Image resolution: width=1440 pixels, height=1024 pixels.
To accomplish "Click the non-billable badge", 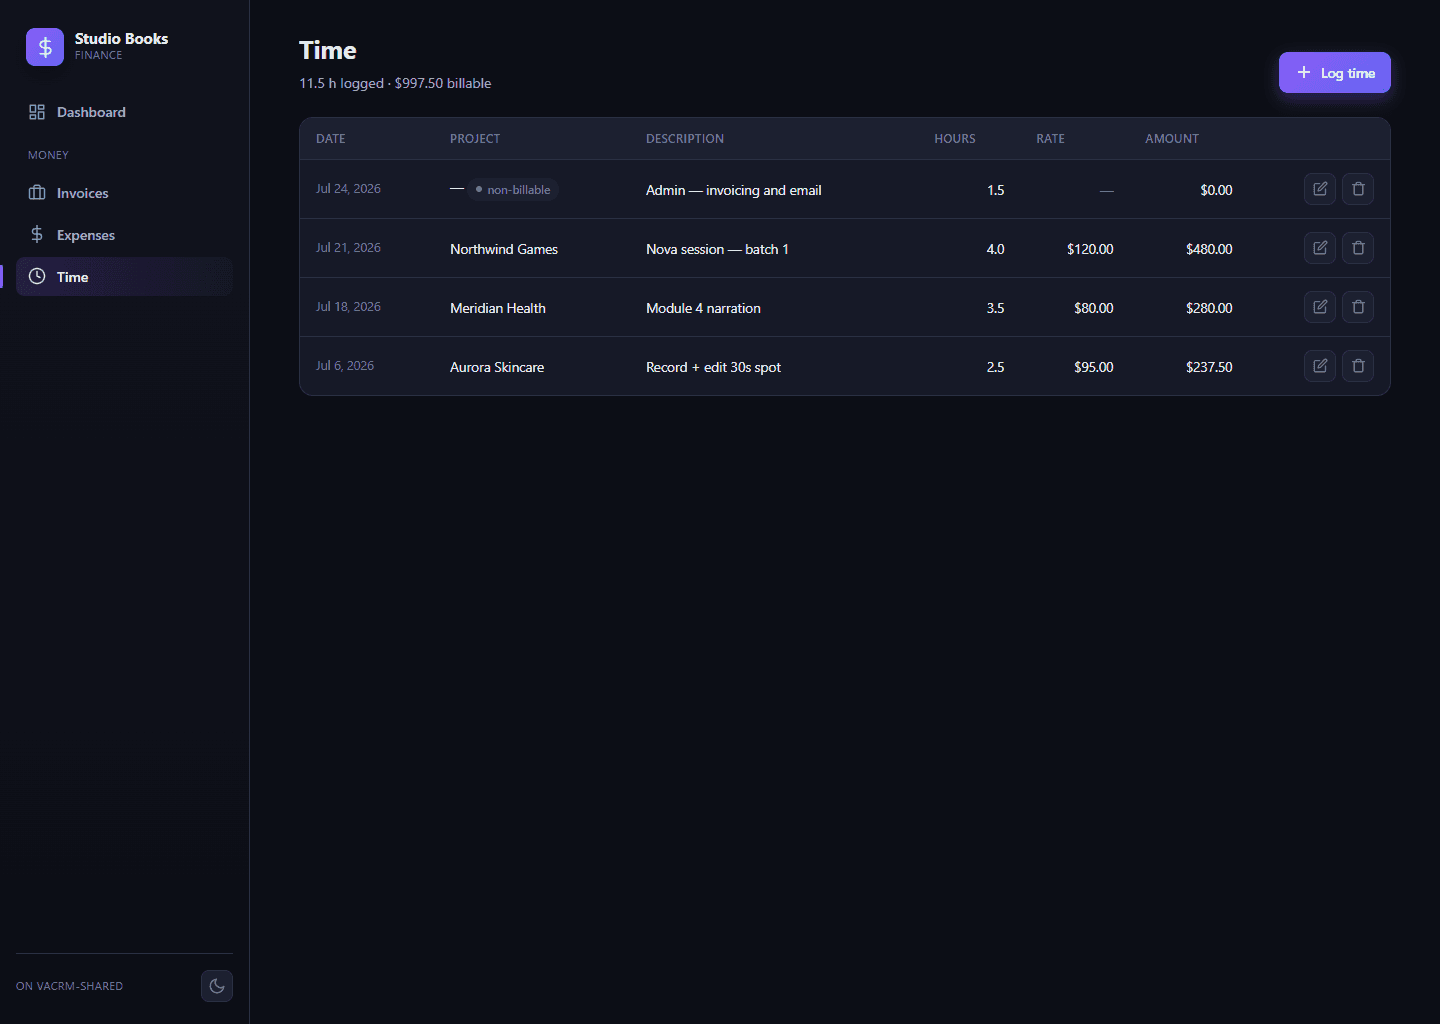I will click(513, 190).
